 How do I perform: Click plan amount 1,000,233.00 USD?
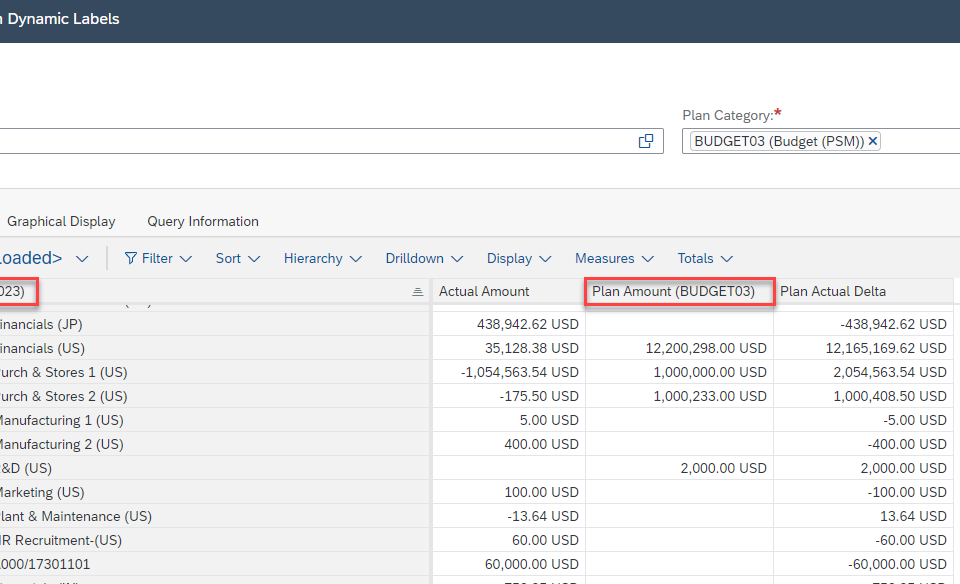click(710, 396)
